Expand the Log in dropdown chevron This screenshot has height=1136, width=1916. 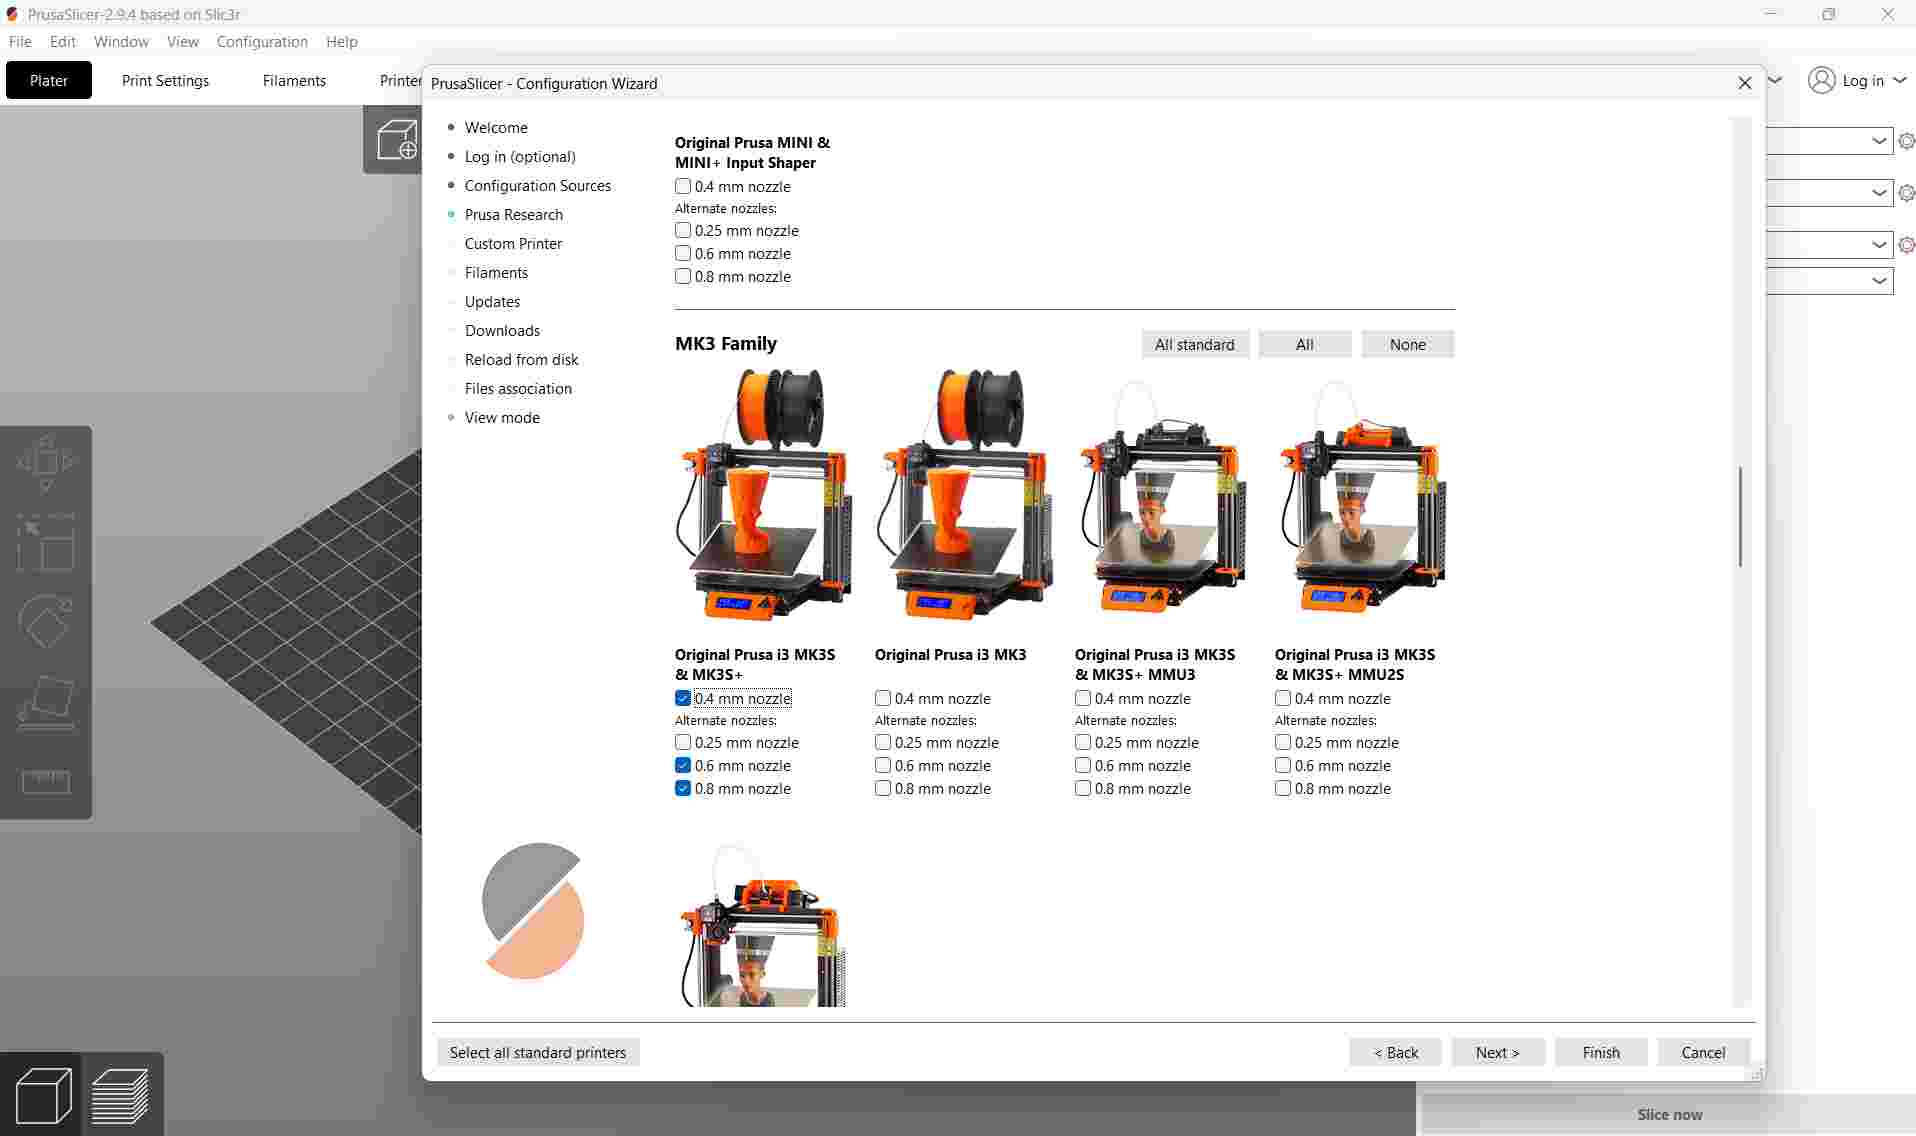pyautogui.click(x=1899, y=80)
